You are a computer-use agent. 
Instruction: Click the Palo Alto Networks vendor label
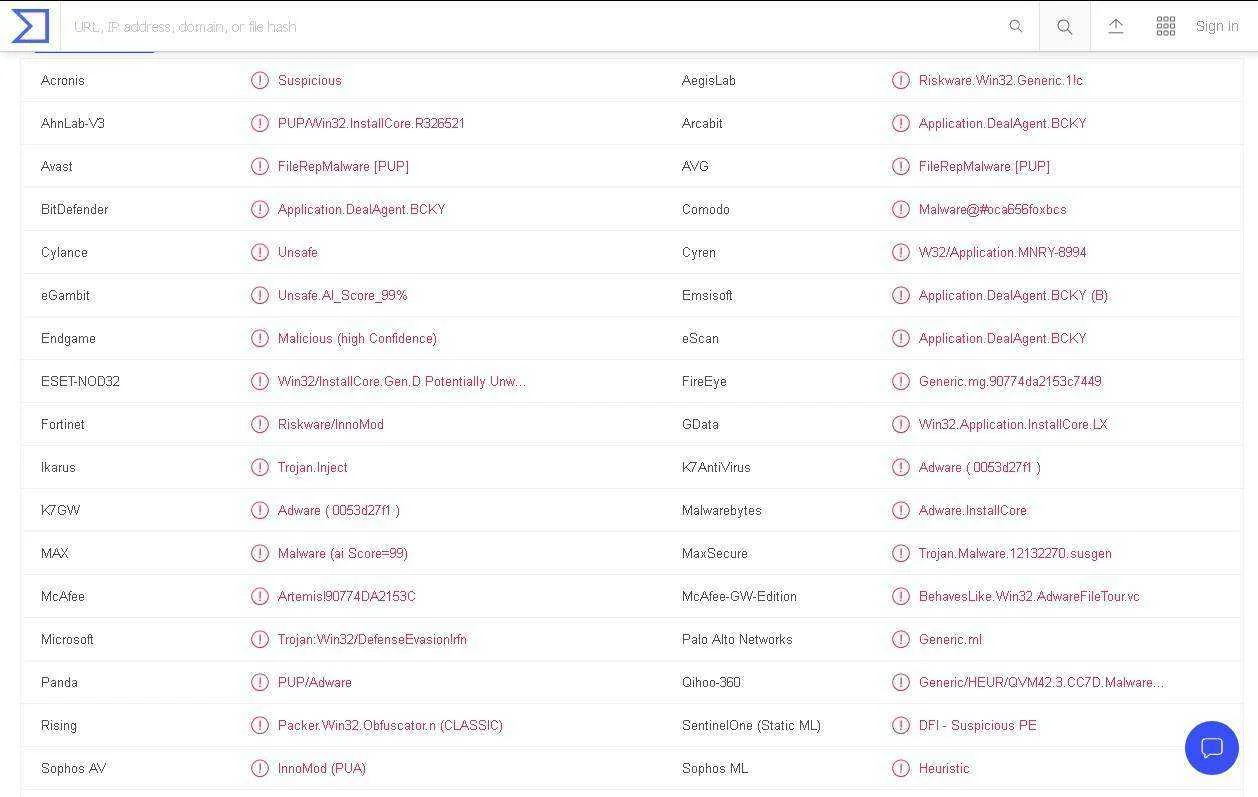click(737, 639)
